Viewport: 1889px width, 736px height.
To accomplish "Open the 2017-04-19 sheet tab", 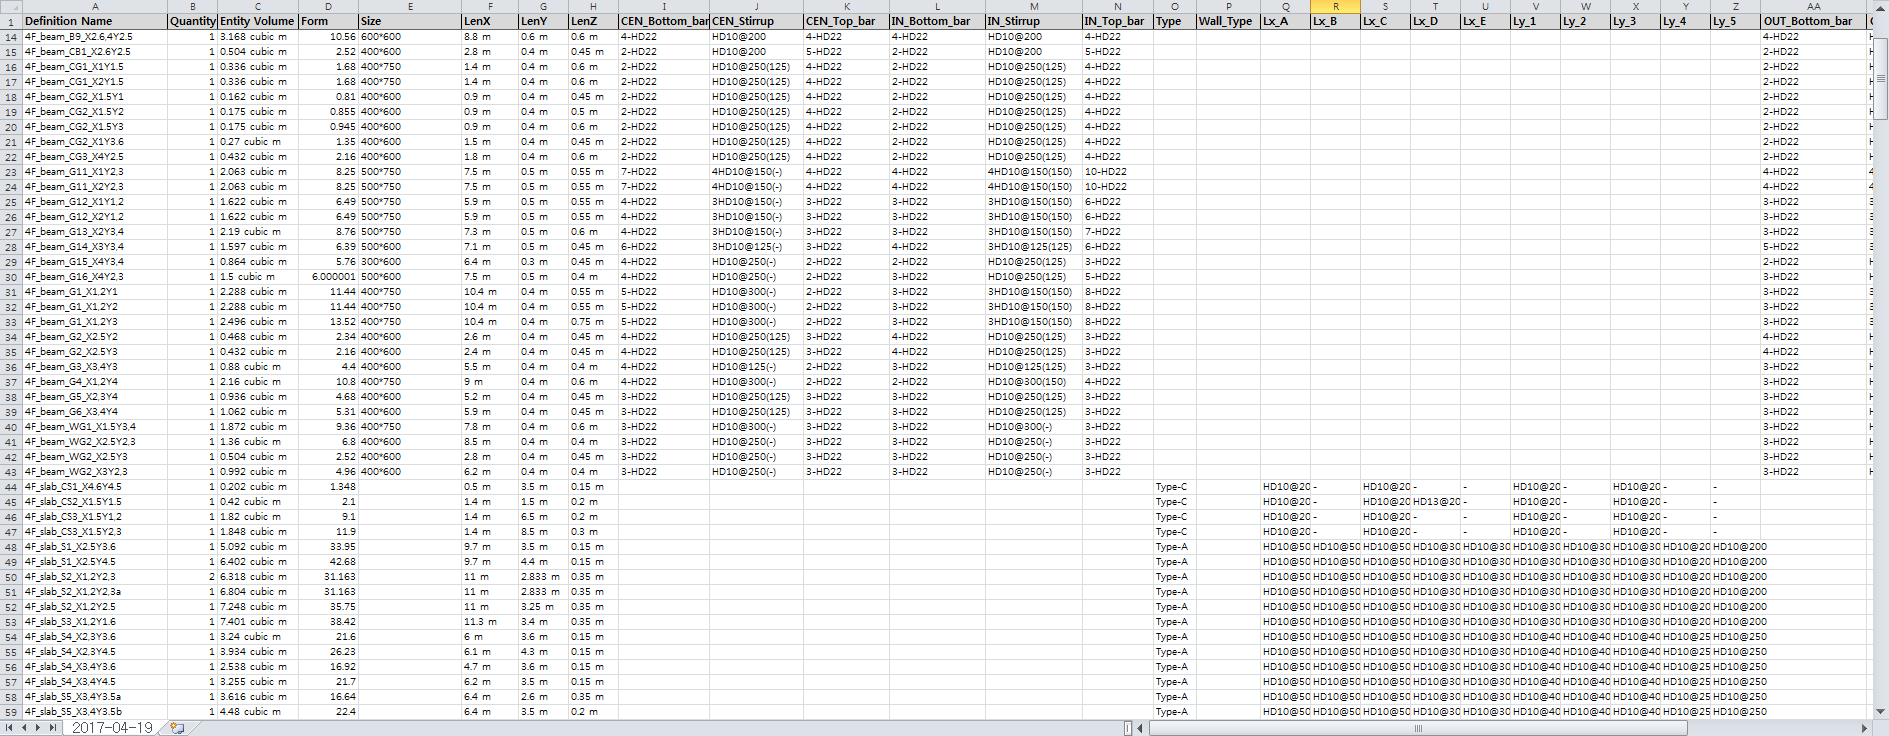I will (112, 728).
